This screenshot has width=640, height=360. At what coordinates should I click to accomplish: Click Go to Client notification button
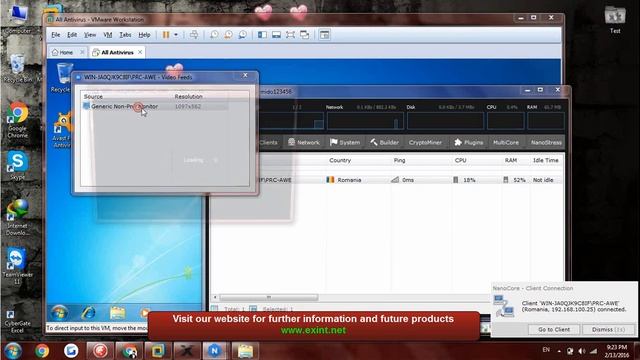553,329
